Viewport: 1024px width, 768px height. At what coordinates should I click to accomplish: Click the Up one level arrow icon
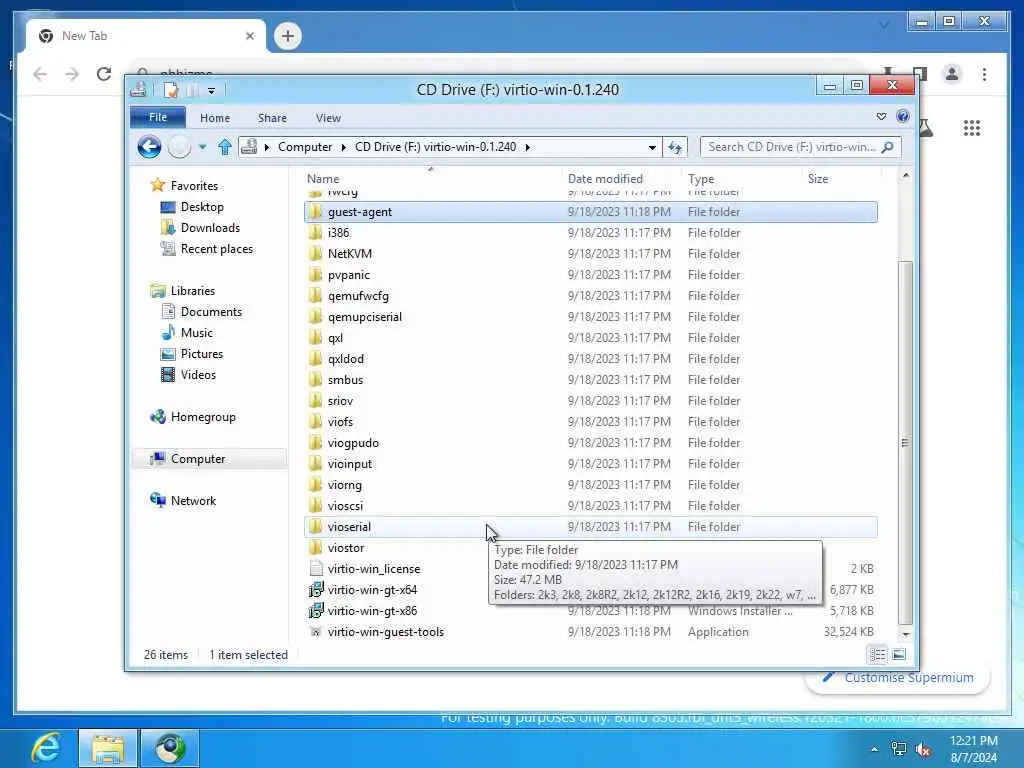(225, 147)
